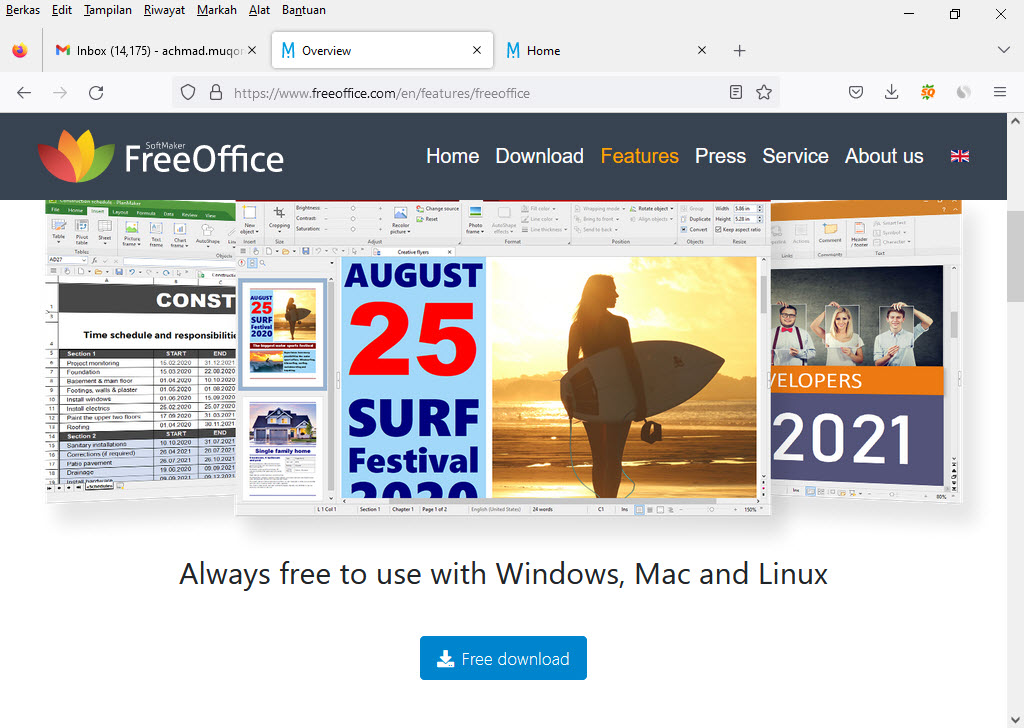Adjust the Brightness slider

coord(353,208)
